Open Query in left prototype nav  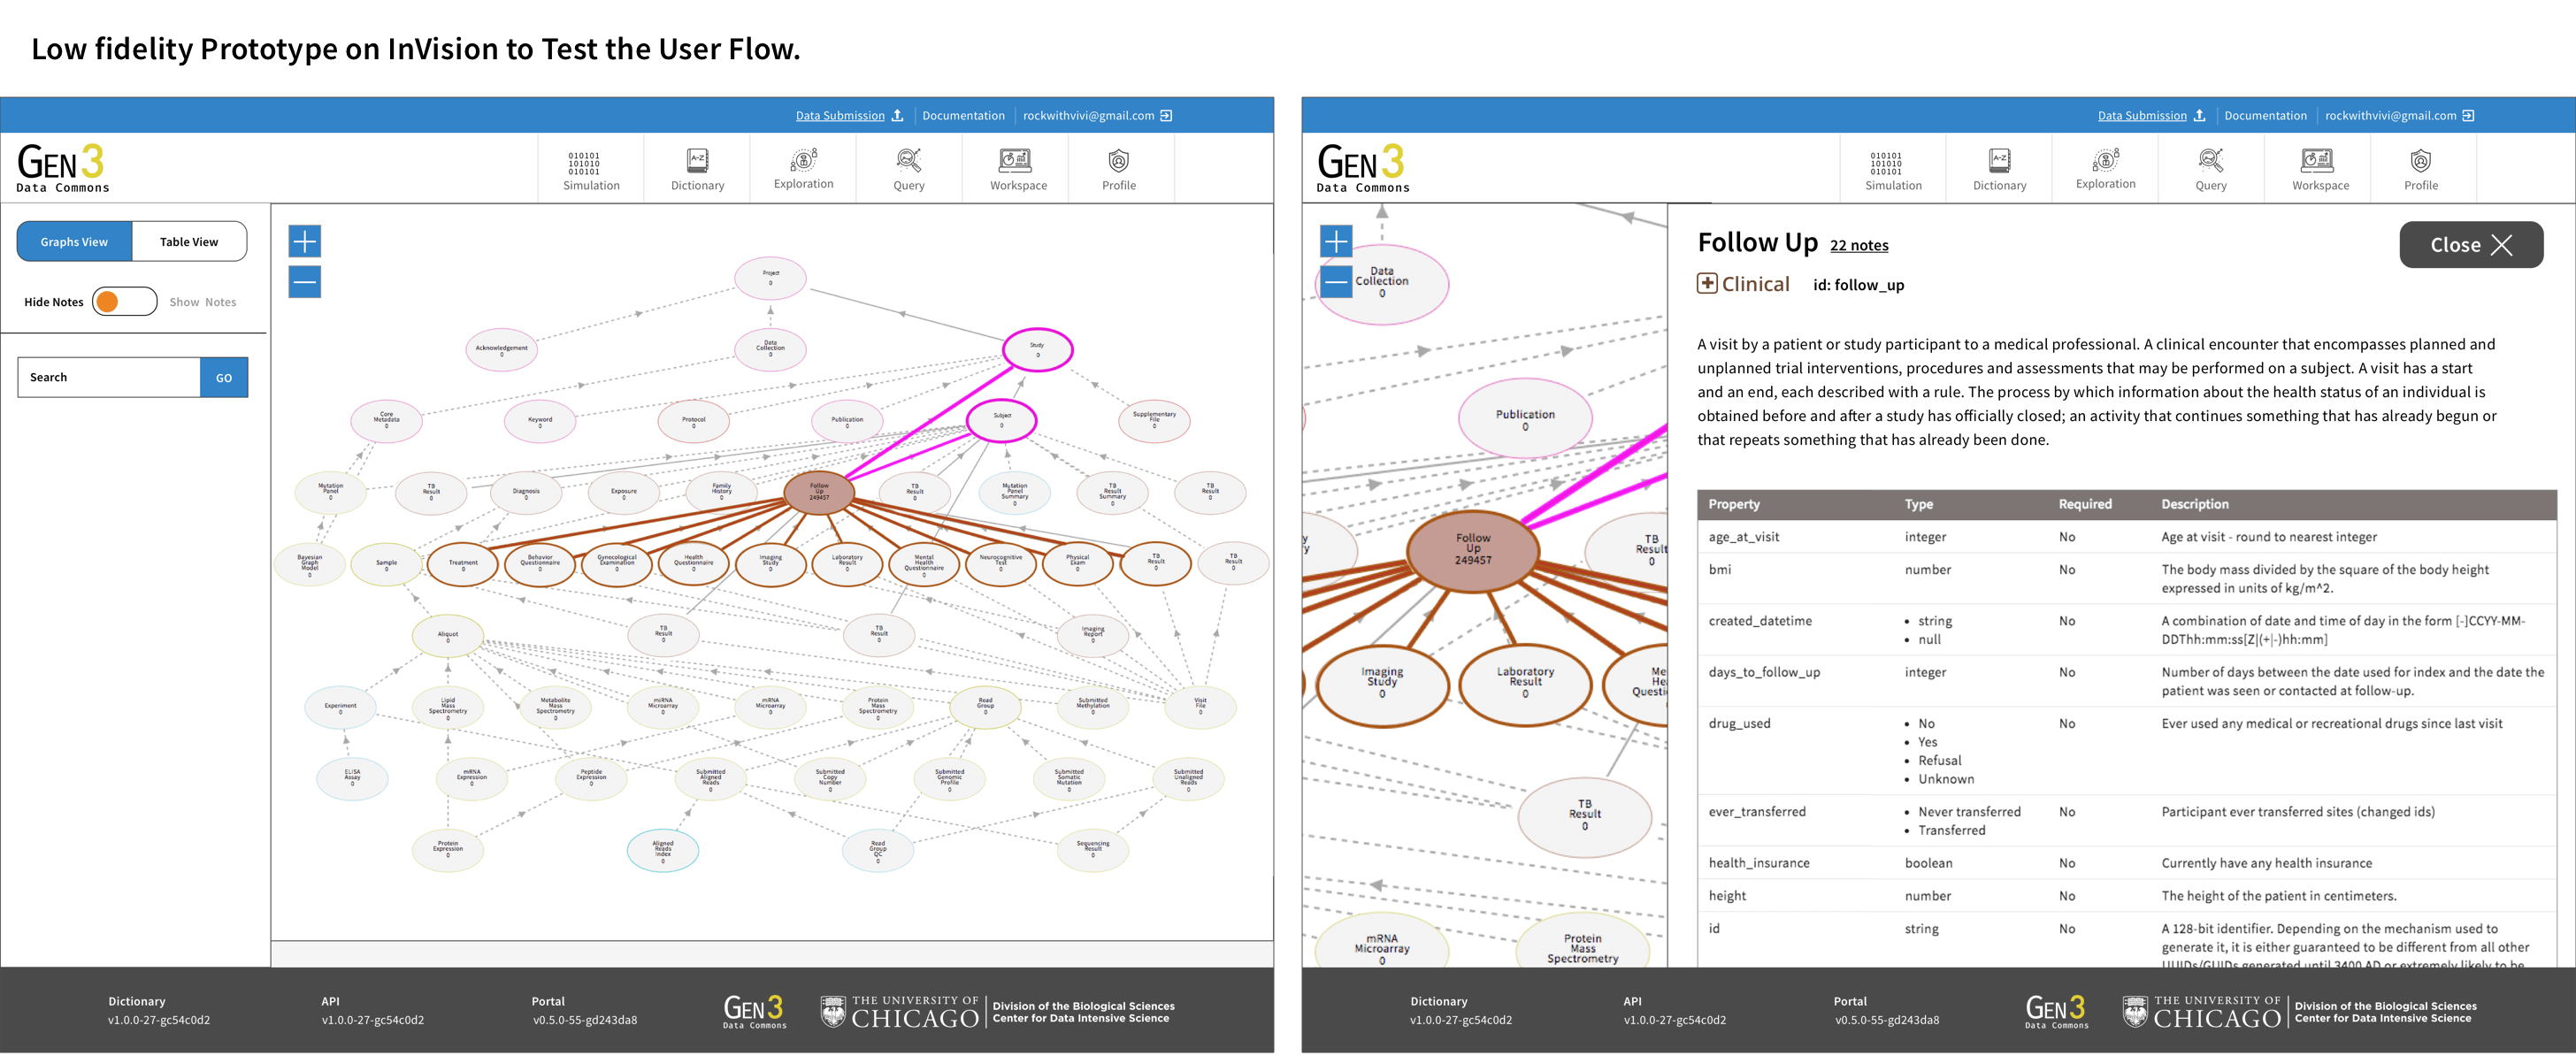[x=909, y=169]
